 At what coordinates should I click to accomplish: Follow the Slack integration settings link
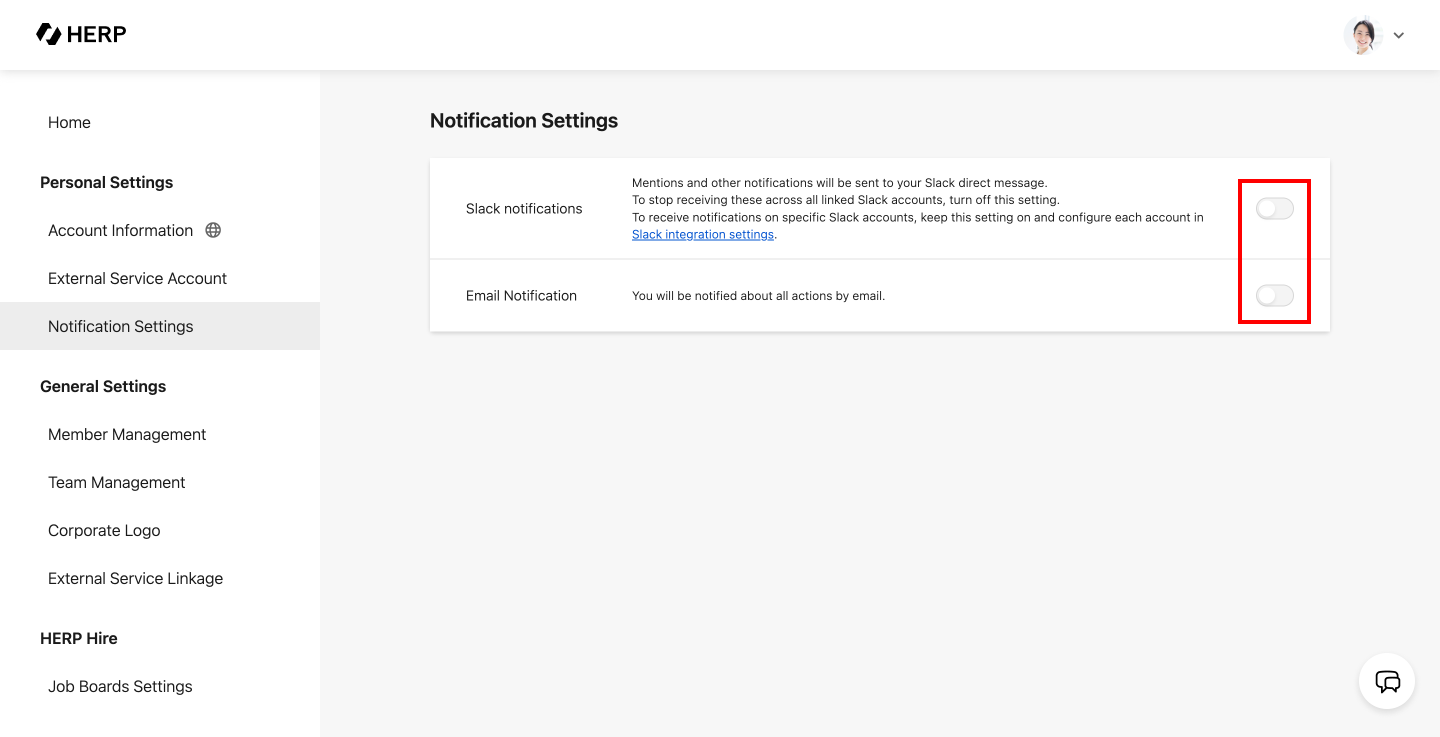pos(703,234)
